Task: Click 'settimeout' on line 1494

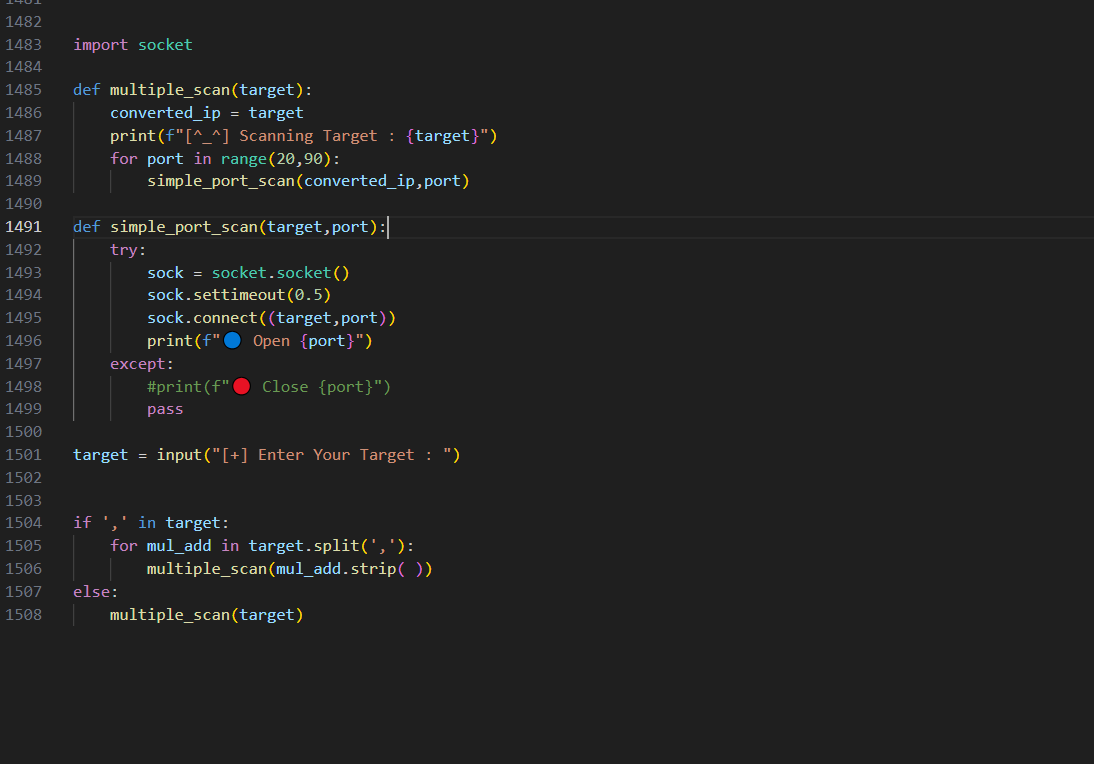Action: 239,295
